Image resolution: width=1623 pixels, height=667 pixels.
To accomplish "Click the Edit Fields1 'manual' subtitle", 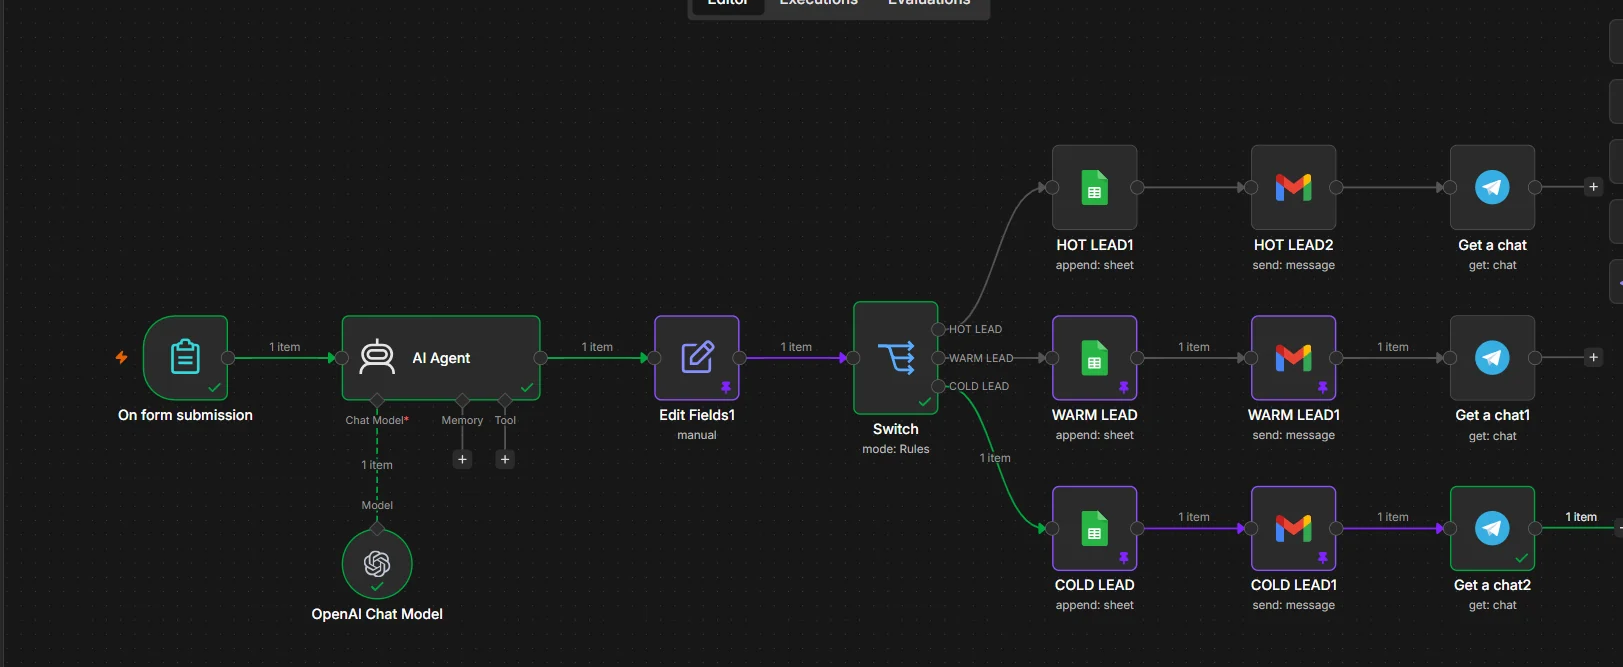I will coord(697,435).
